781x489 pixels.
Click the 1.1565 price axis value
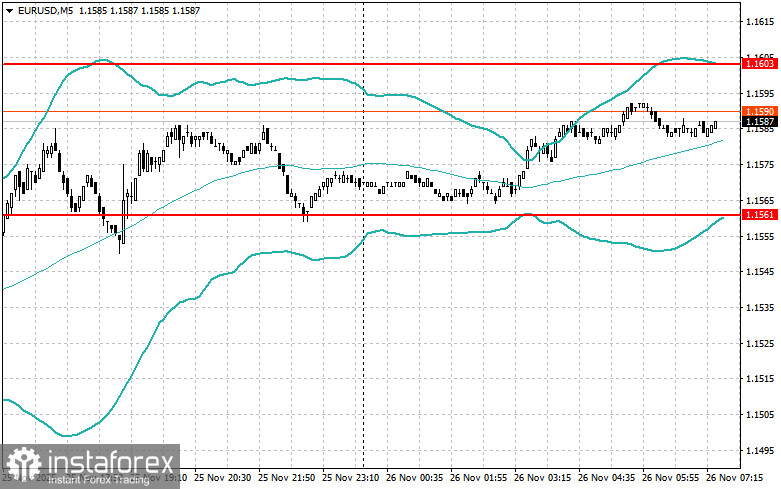(x=760, y=201)
